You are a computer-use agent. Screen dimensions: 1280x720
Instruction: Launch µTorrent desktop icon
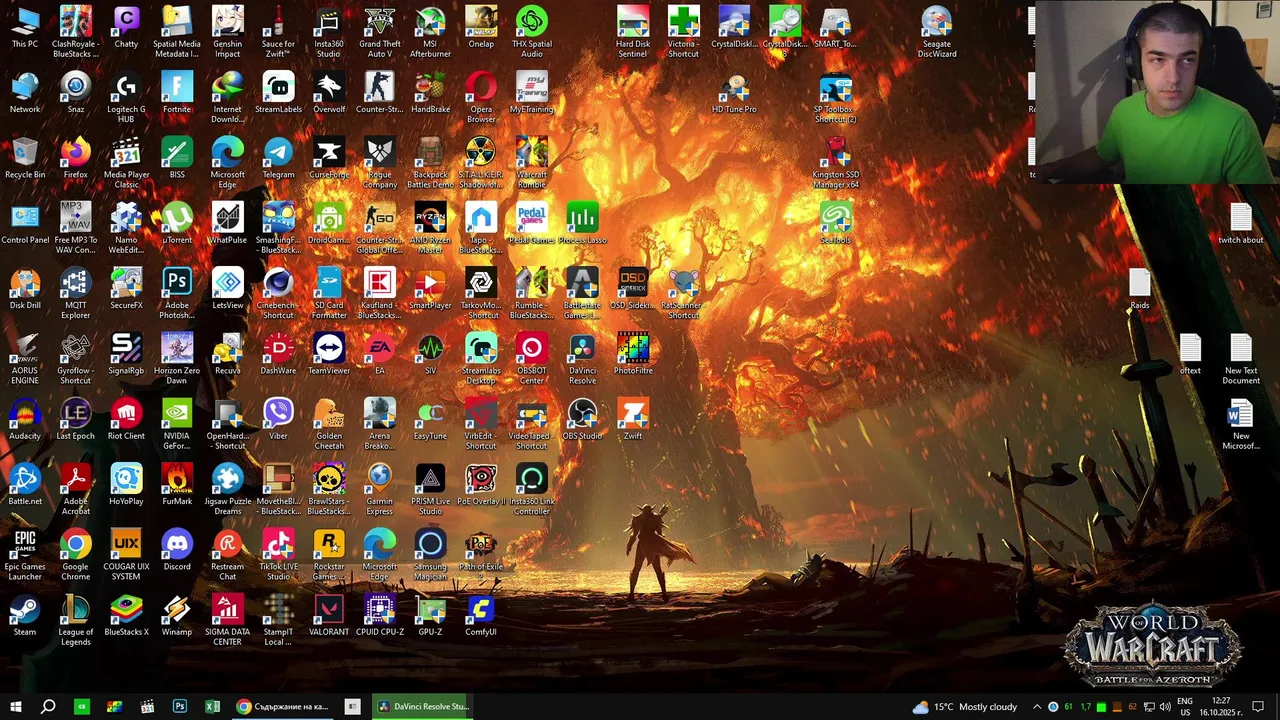tap(177, 224)
